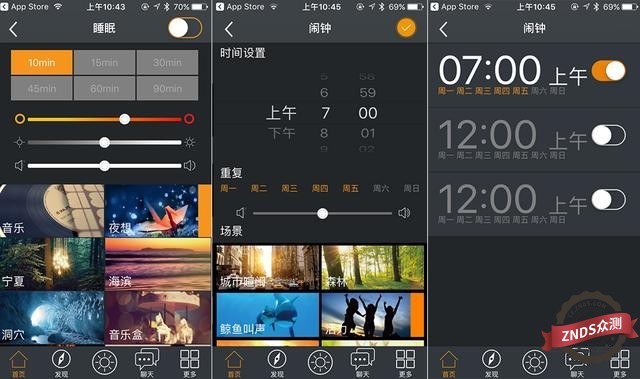Open the 聊天 chat tab on sleep screen
Image resolution: width=640 pixels, height=379 pixels.
click(147, 363)
